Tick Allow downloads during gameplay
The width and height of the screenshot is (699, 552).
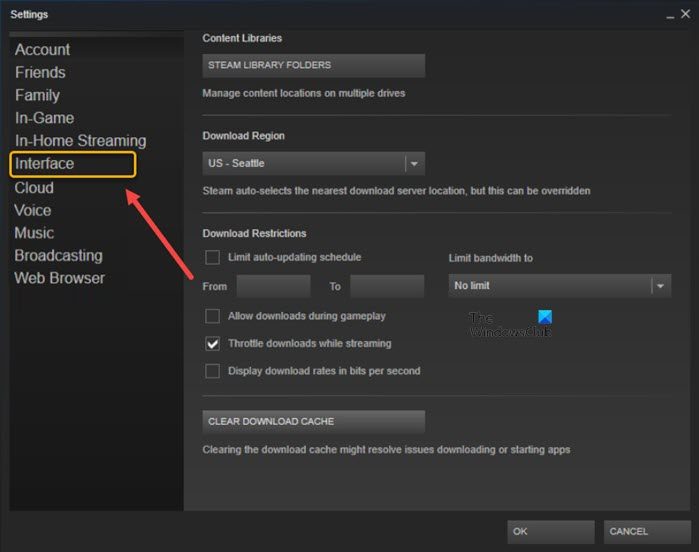tap(212, 316)
